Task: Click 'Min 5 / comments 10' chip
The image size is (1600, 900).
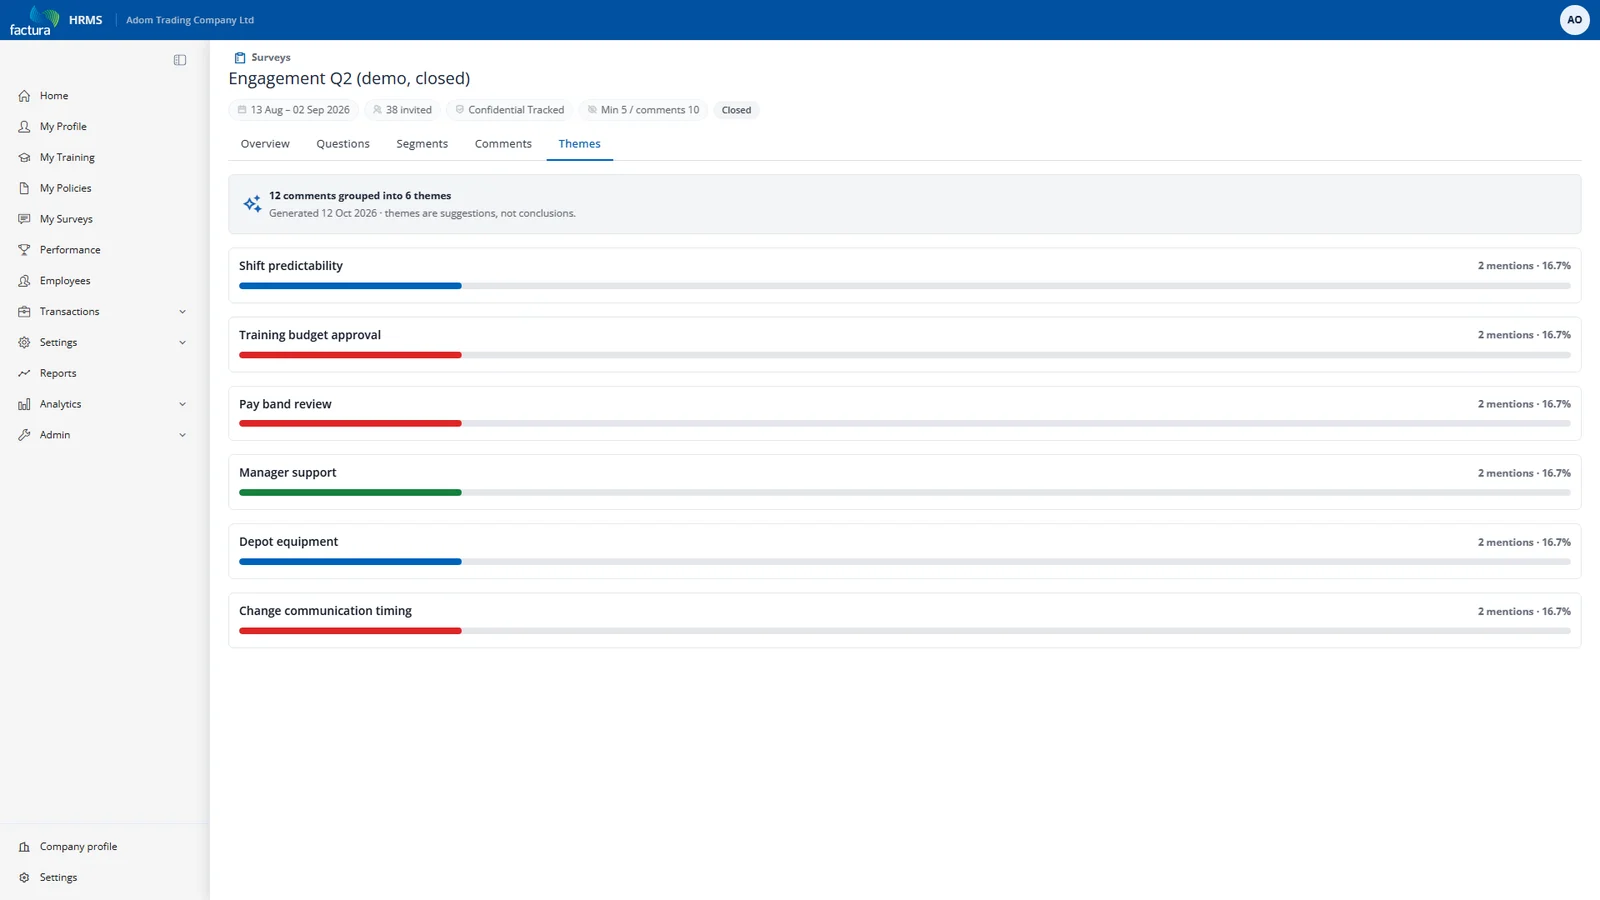Action: [x=643, y=110]
